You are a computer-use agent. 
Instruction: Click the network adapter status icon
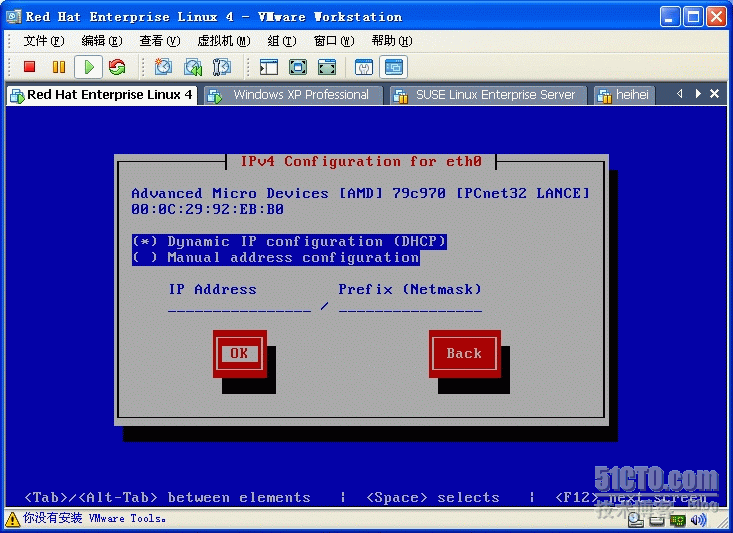tap(677, 520)
